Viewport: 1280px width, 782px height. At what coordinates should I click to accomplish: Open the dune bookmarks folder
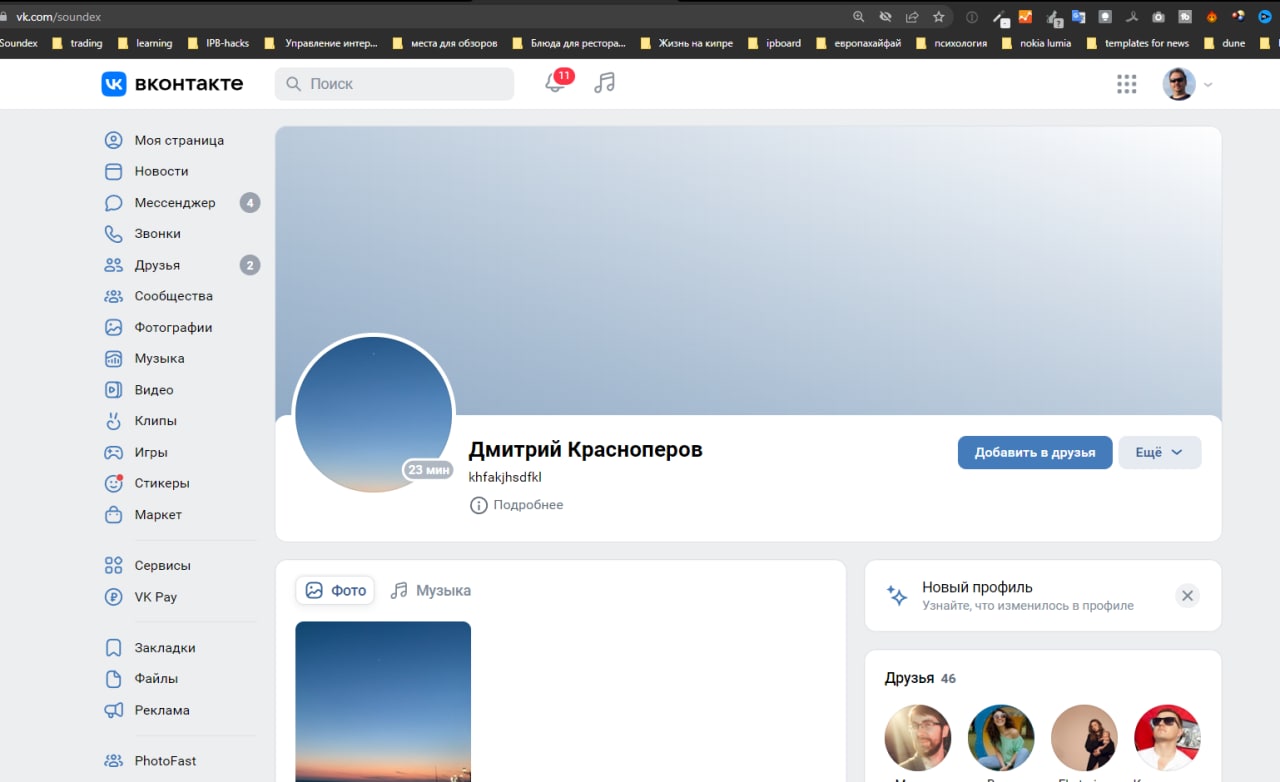1225,43
